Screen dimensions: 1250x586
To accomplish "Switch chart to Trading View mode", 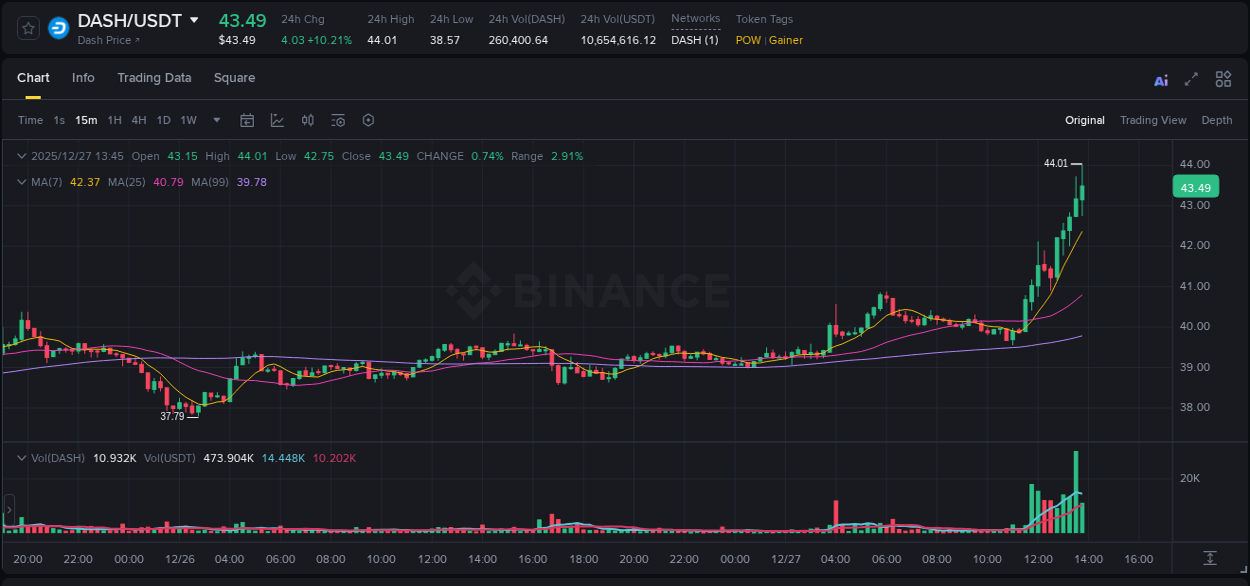I will click(1153, 120).
